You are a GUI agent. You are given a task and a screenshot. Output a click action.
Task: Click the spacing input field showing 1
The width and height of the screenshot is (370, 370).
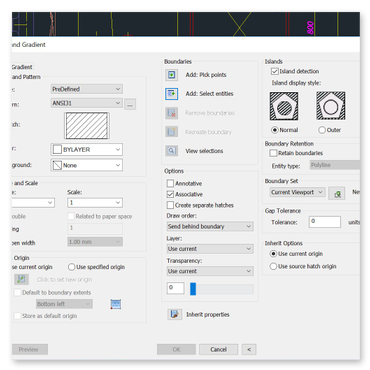click(x=95, y=228)
